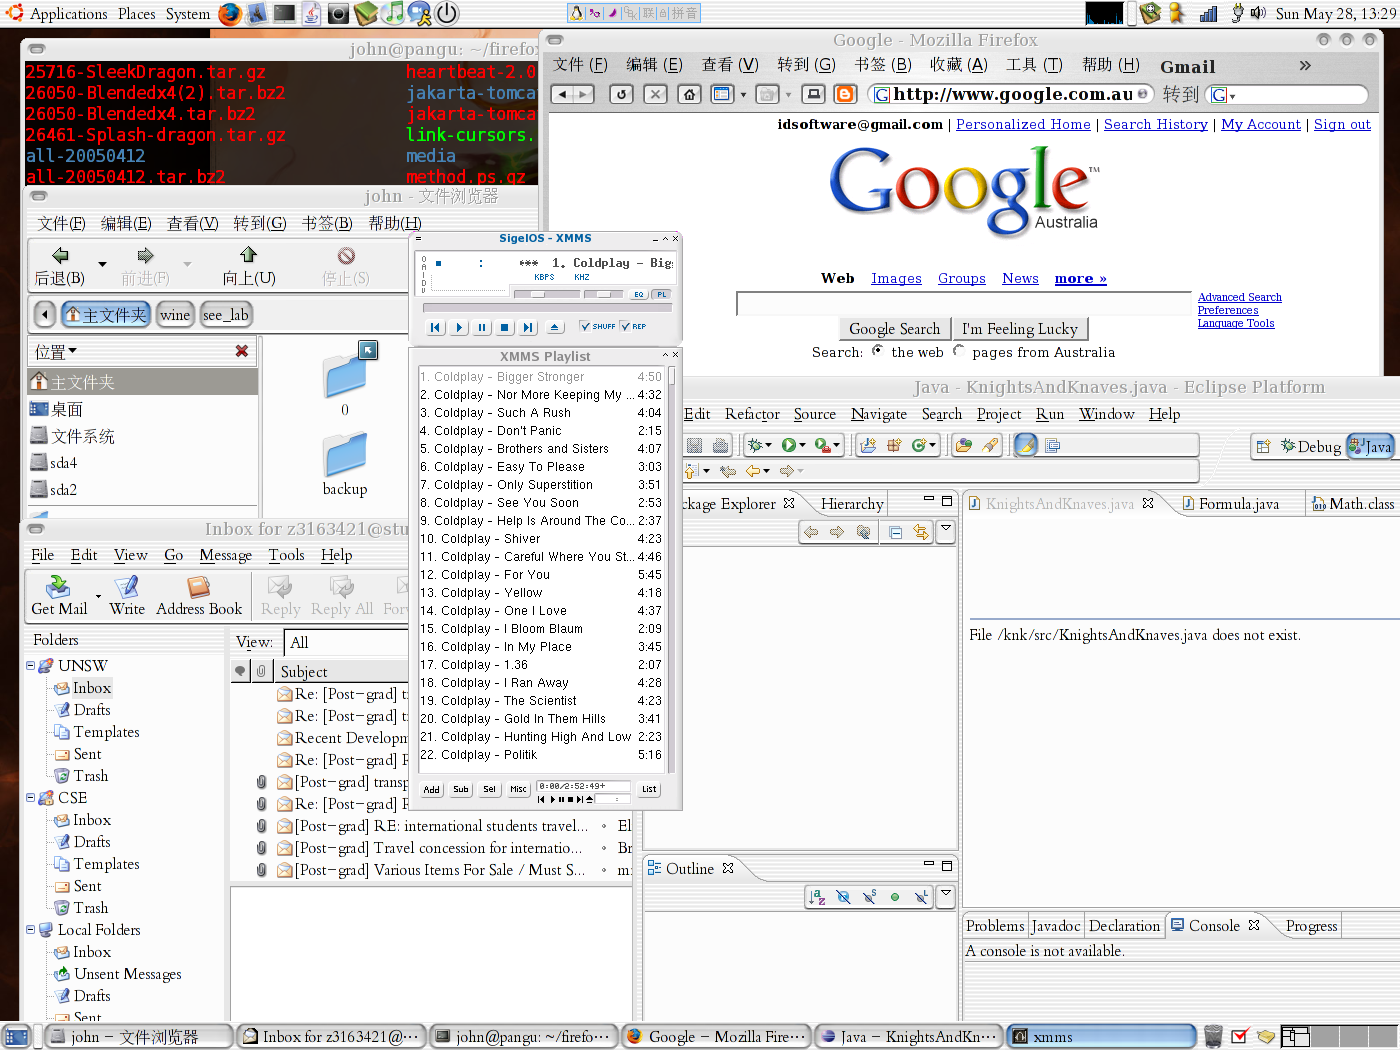Image resolution: width=1400 pixels, height=1050 pixels.
Task: Open Google Images link
Action: tap(896, 279)
